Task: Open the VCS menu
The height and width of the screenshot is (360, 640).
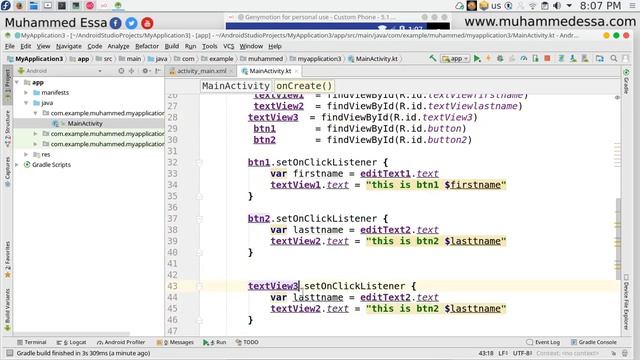Action: click(x=229, y=46)
